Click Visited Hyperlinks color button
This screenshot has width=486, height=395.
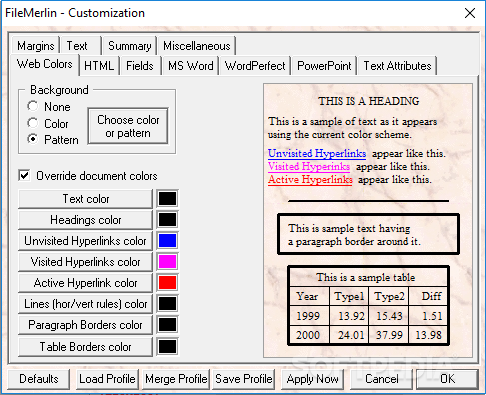click(86, 262)
